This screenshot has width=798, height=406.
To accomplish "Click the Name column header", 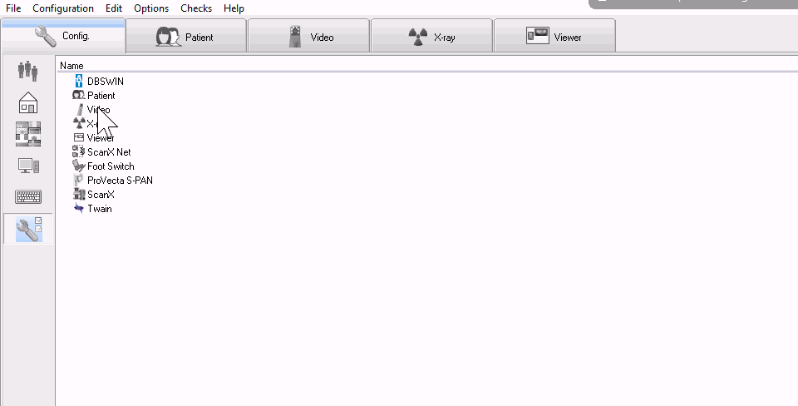I will (x=71, y=66).
